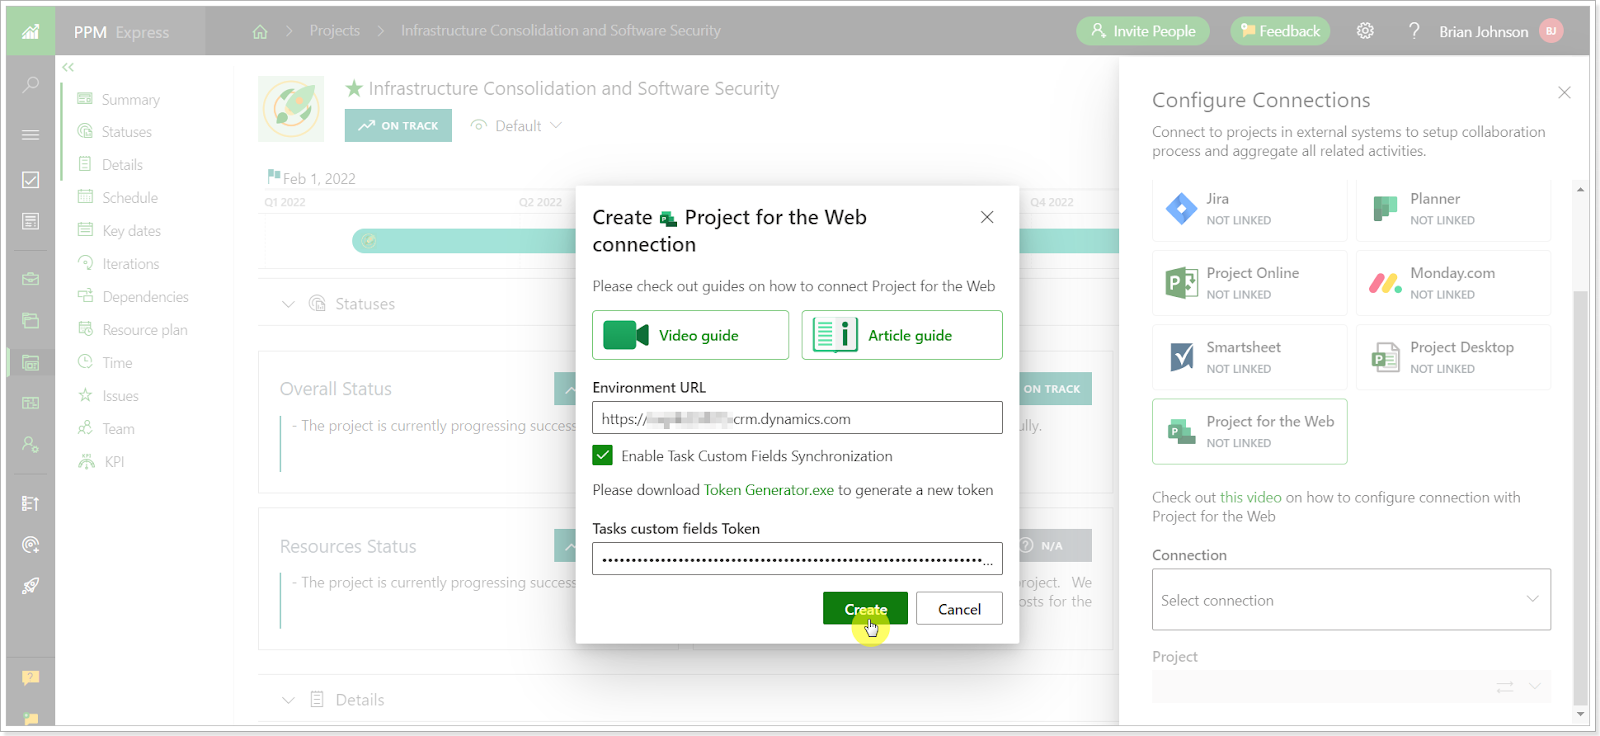Select the Project for the Web card
This screenshot has height=736, width=1600.
(x=1249, y=431)
